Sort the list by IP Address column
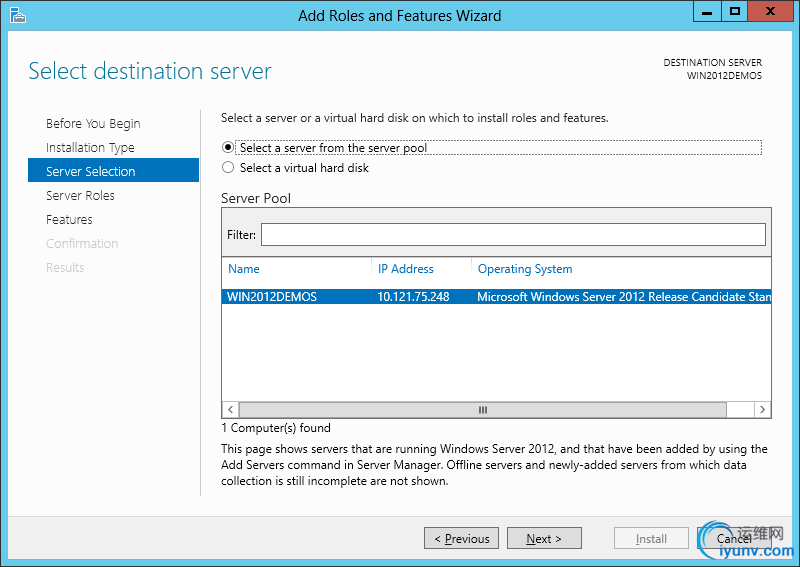 click(406, 269)
